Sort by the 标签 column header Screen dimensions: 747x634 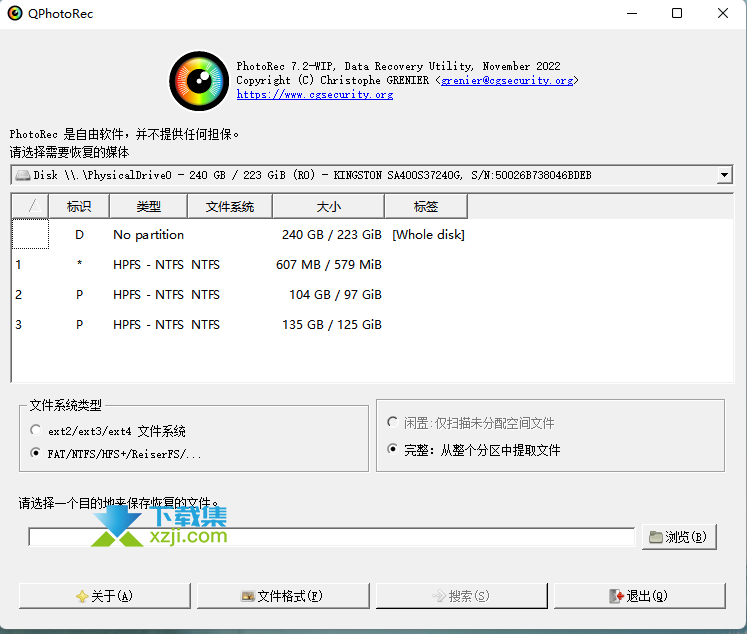tap(425, 206)
